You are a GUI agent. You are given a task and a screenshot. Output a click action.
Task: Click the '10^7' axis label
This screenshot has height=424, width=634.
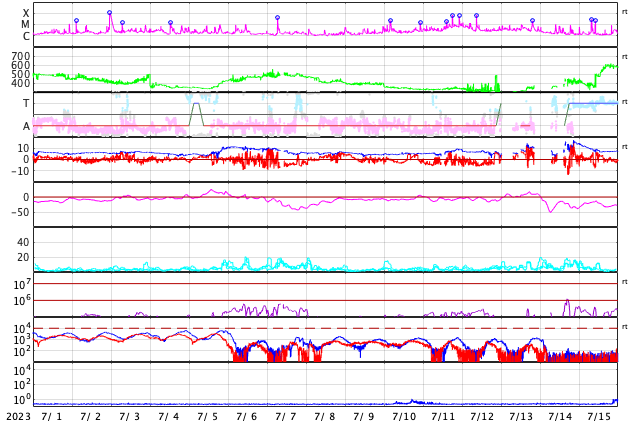coord(22,284)
